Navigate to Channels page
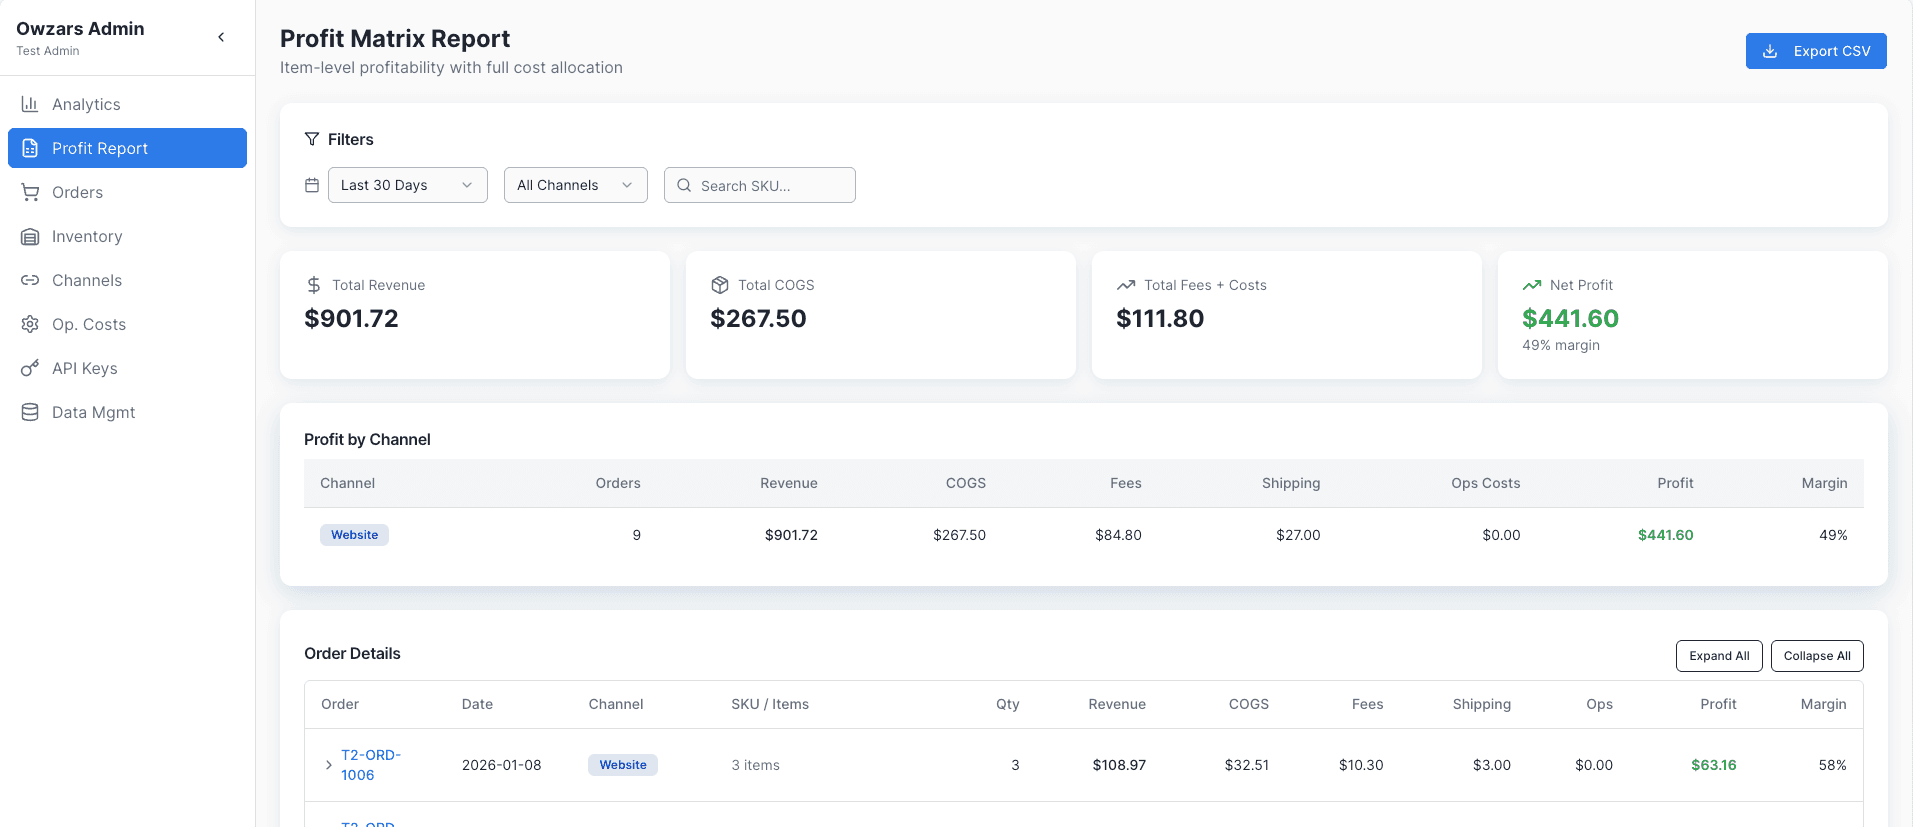Screen dimensions: 1913x827 [x=127, y=280]
